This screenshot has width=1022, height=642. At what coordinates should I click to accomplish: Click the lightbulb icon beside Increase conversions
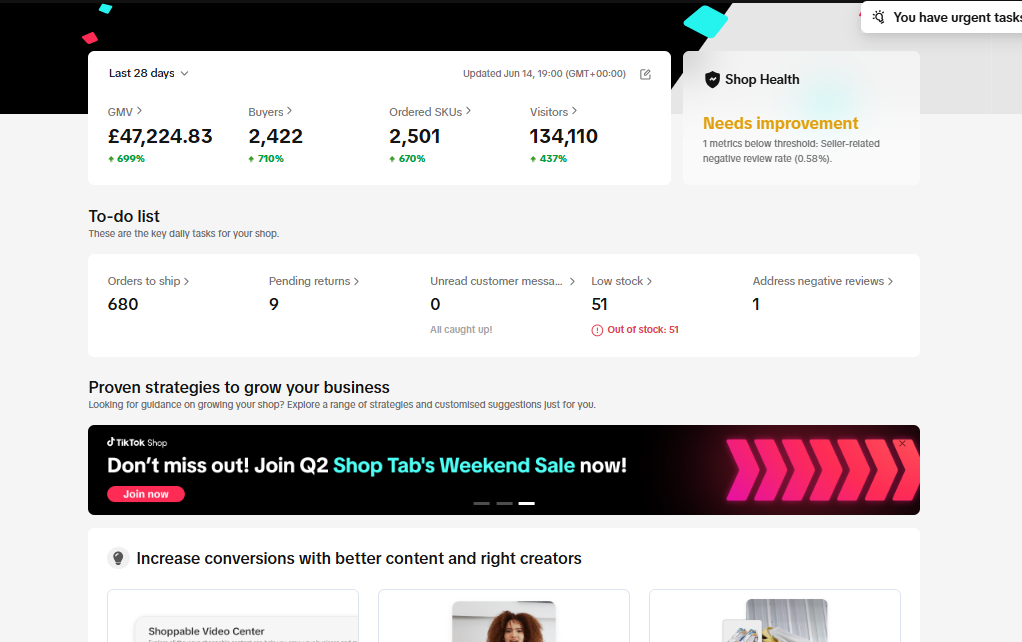(x=118, y=559)
